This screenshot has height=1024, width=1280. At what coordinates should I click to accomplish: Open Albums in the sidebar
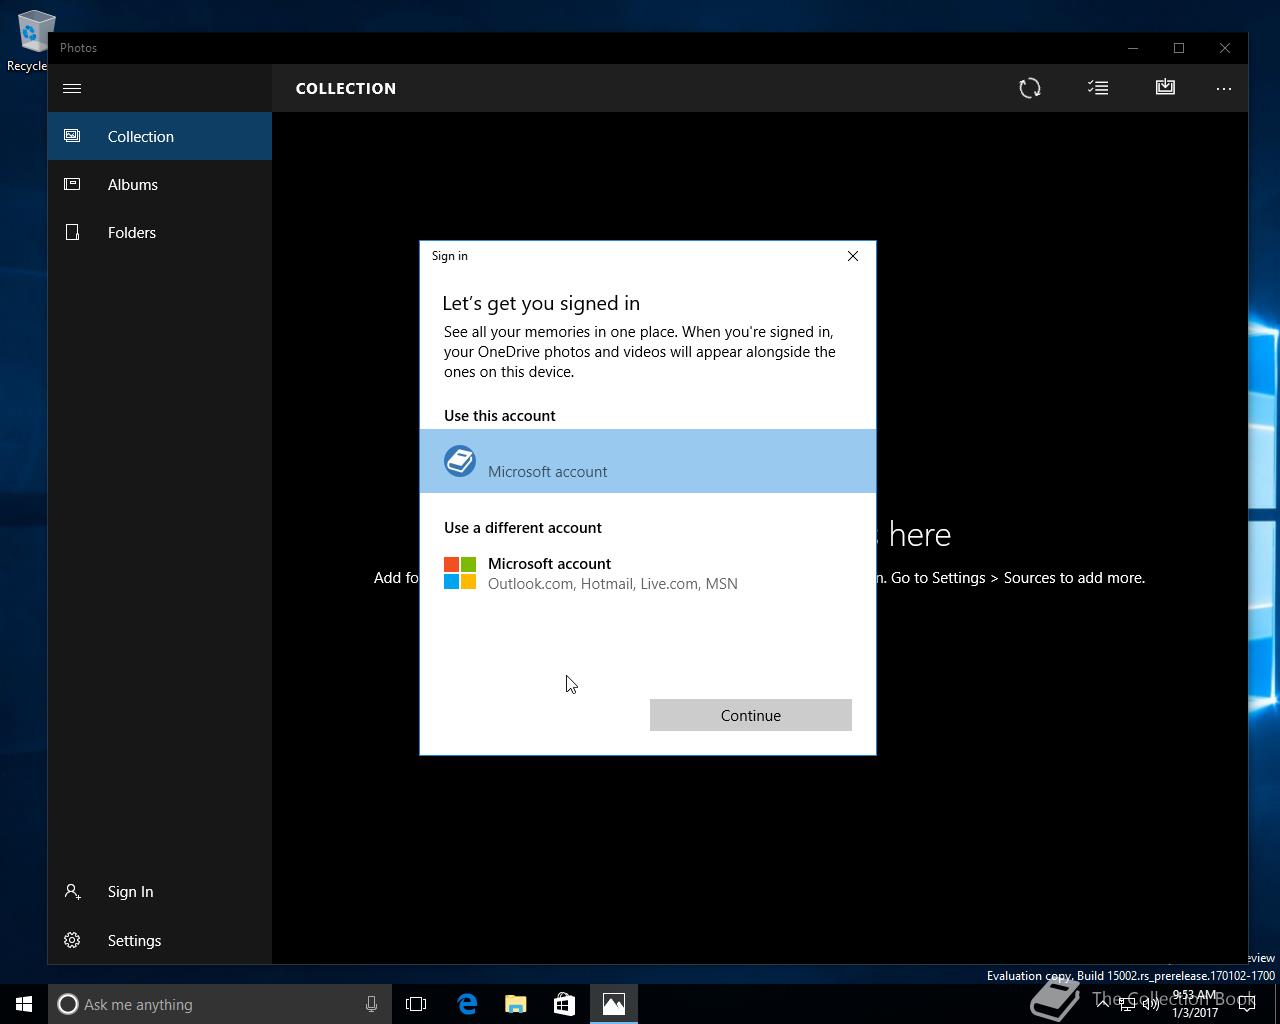coord(160,184)
